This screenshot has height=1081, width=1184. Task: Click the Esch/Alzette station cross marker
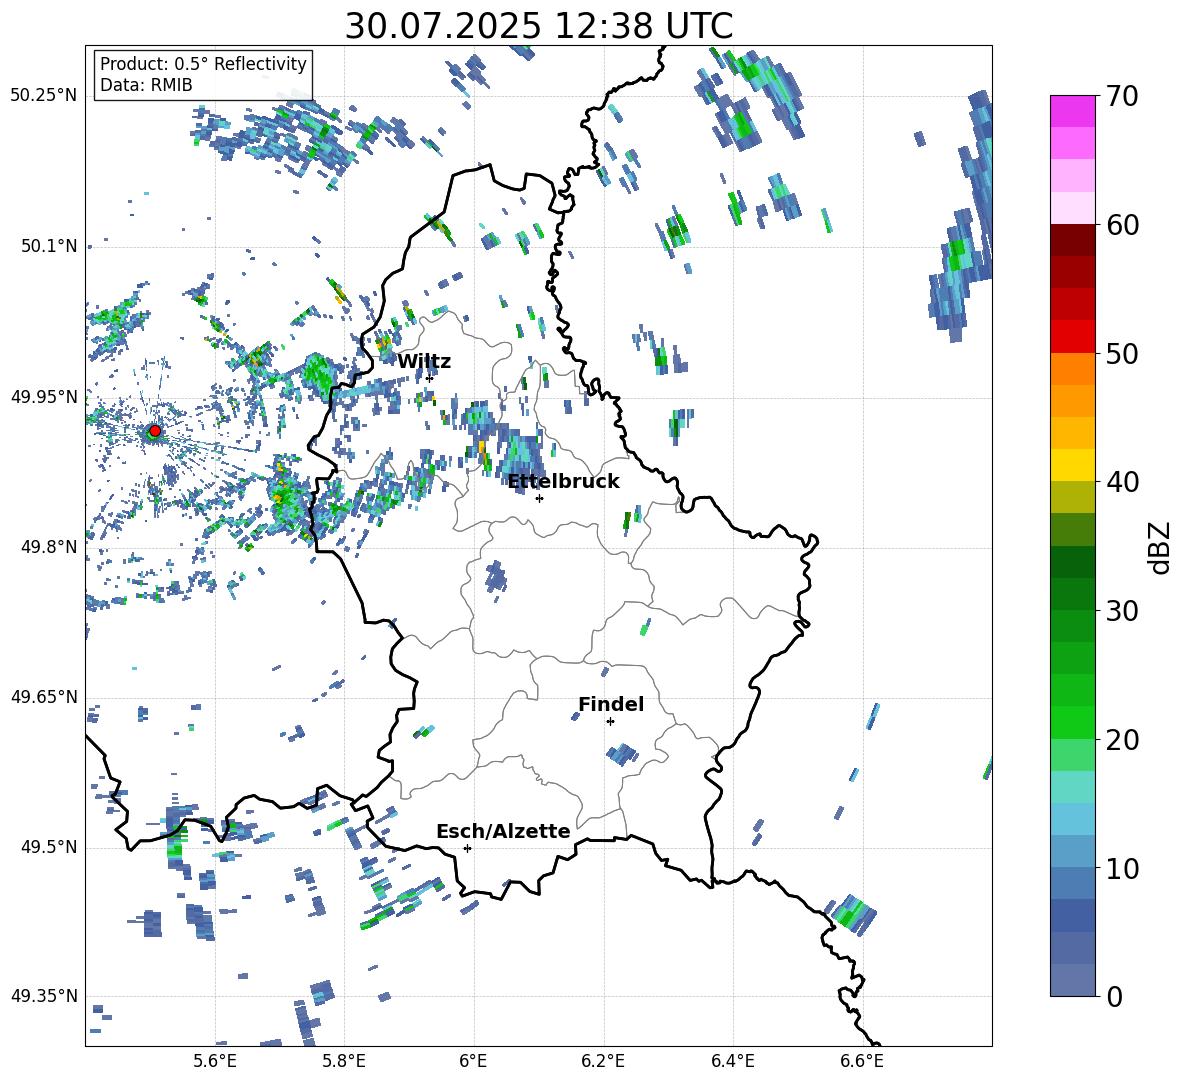[467, 848]
